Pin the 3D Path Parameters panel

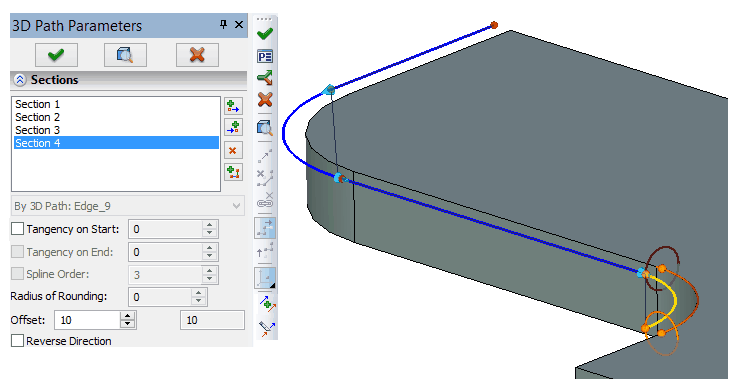point(224,24)
